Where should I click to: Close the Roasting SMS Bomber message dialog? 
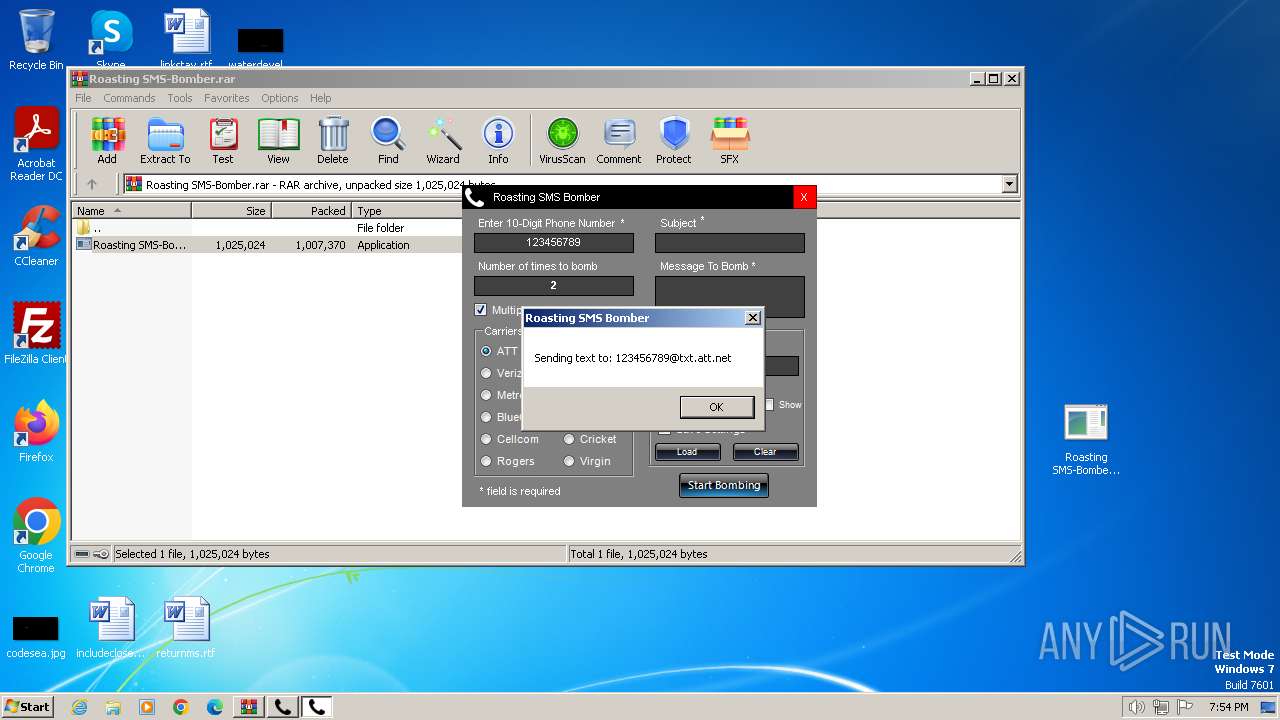753,318
